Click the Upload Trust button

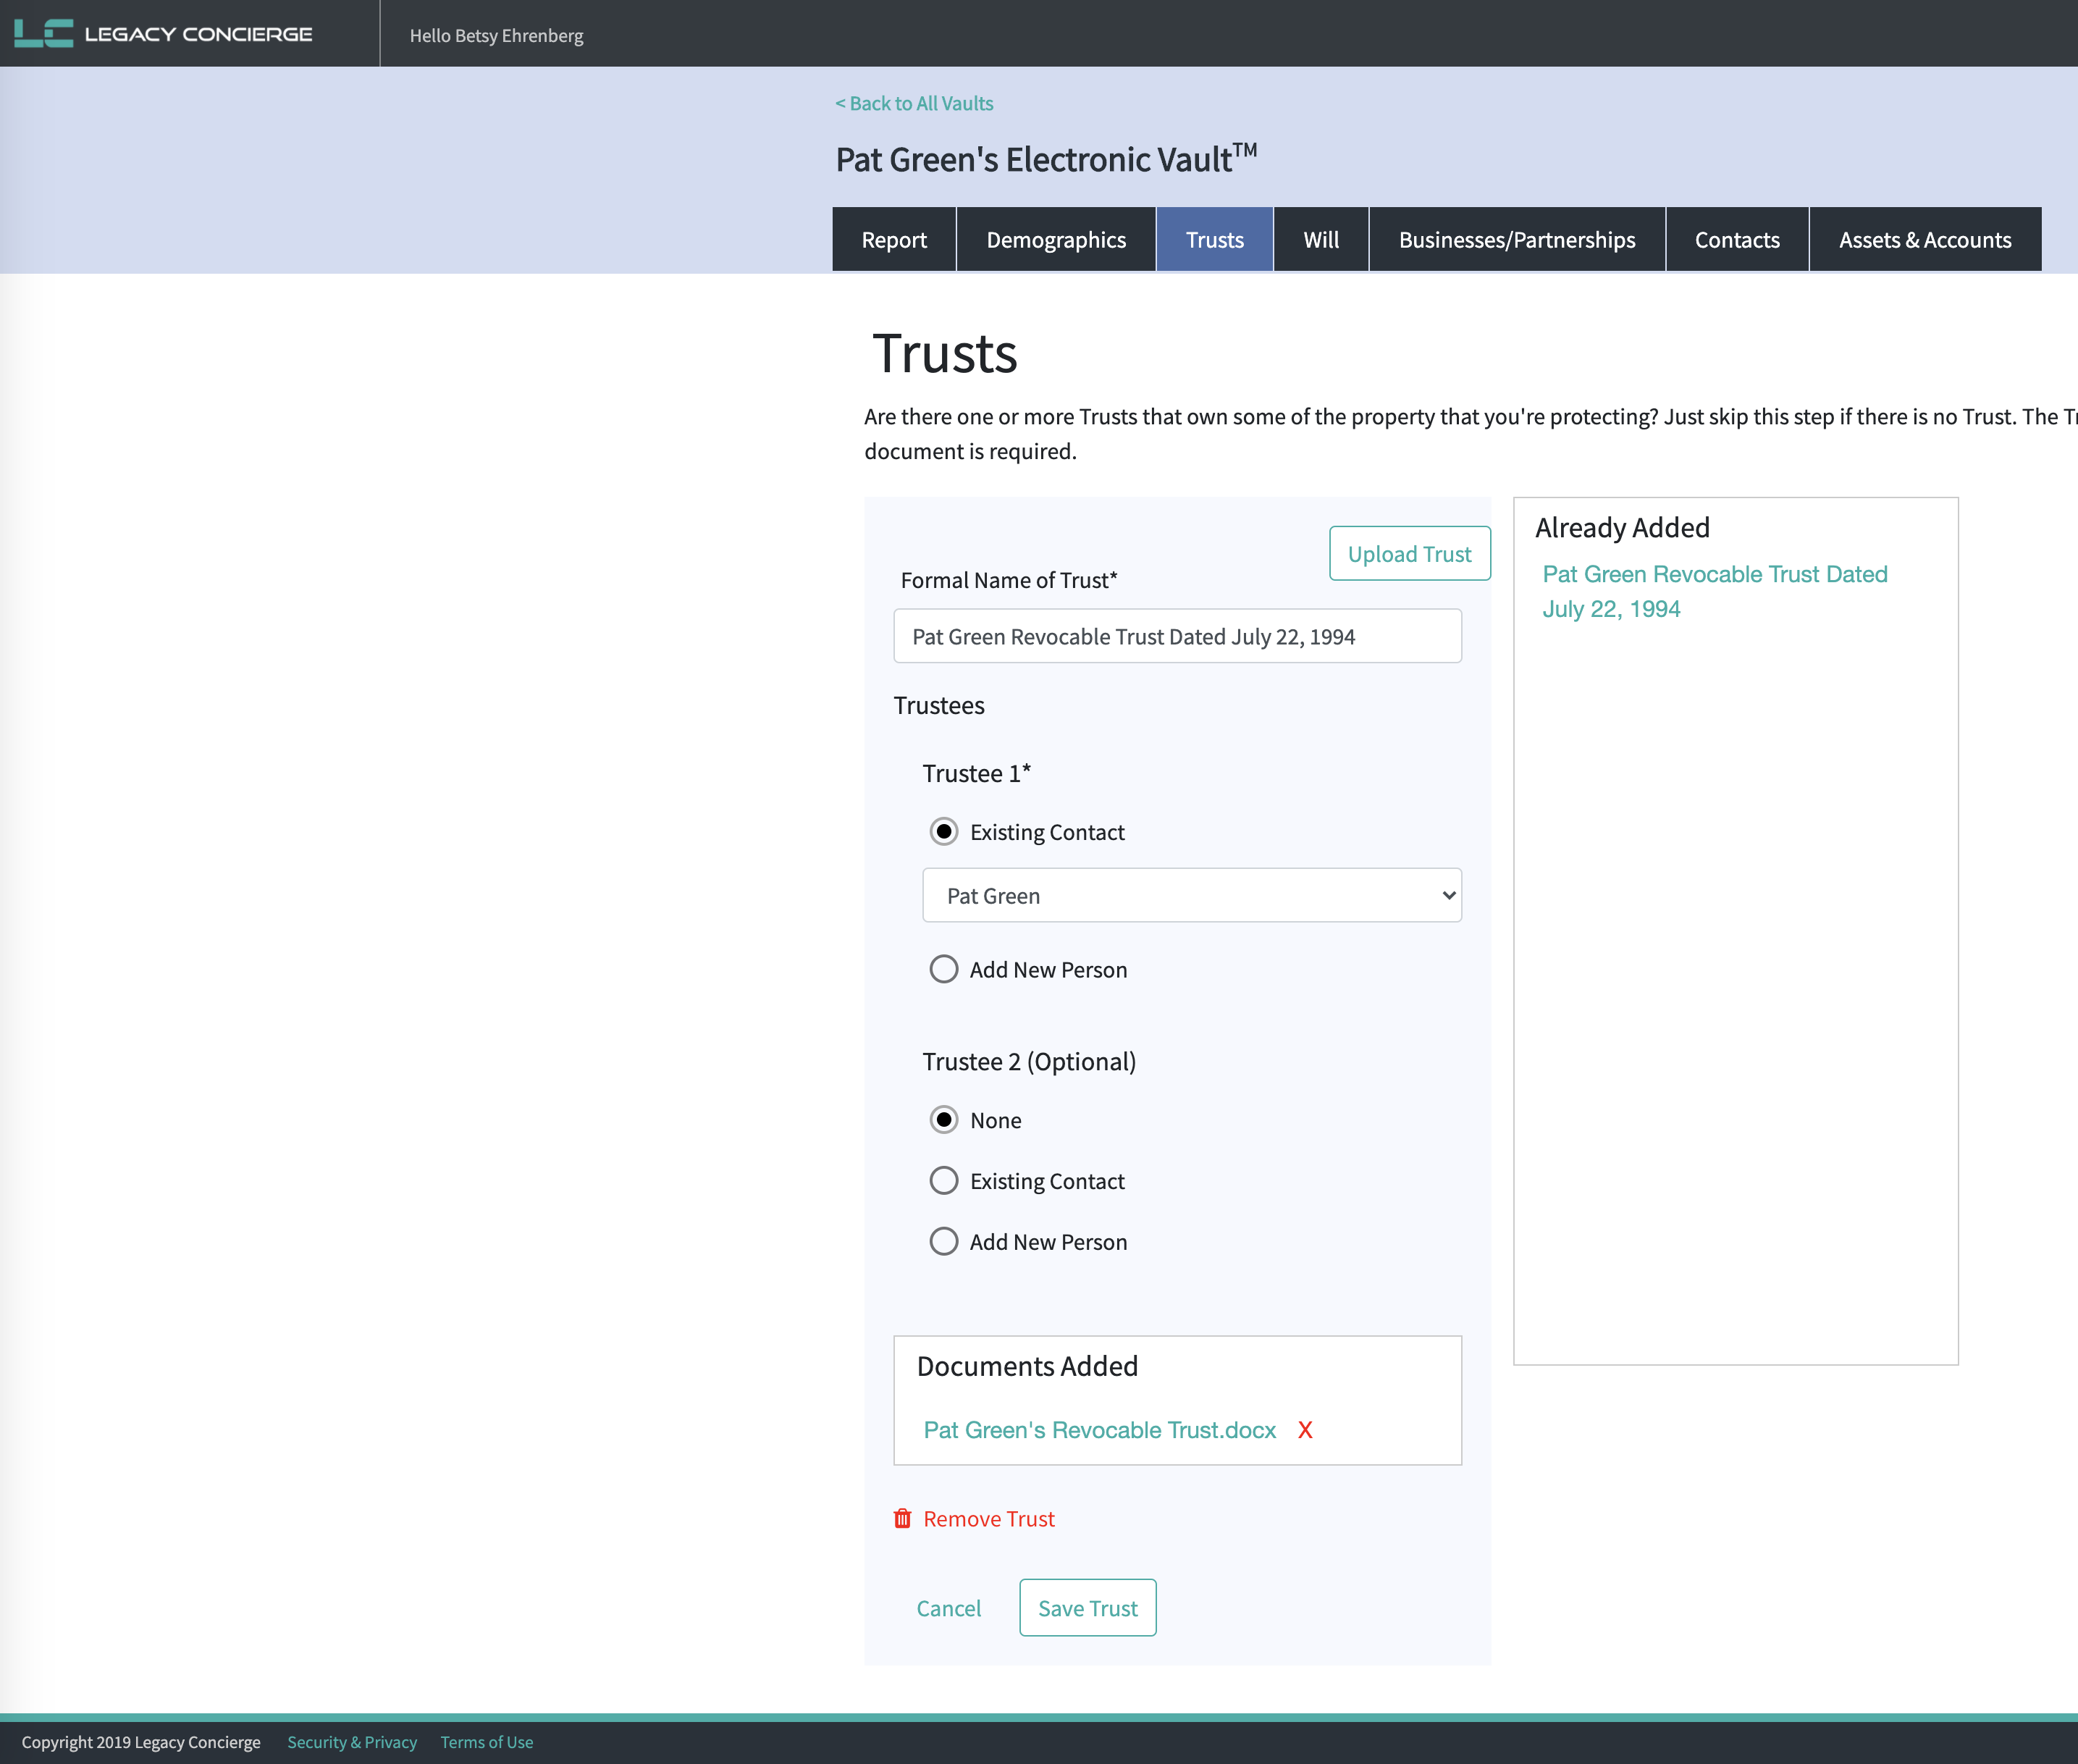point(1409,554)
